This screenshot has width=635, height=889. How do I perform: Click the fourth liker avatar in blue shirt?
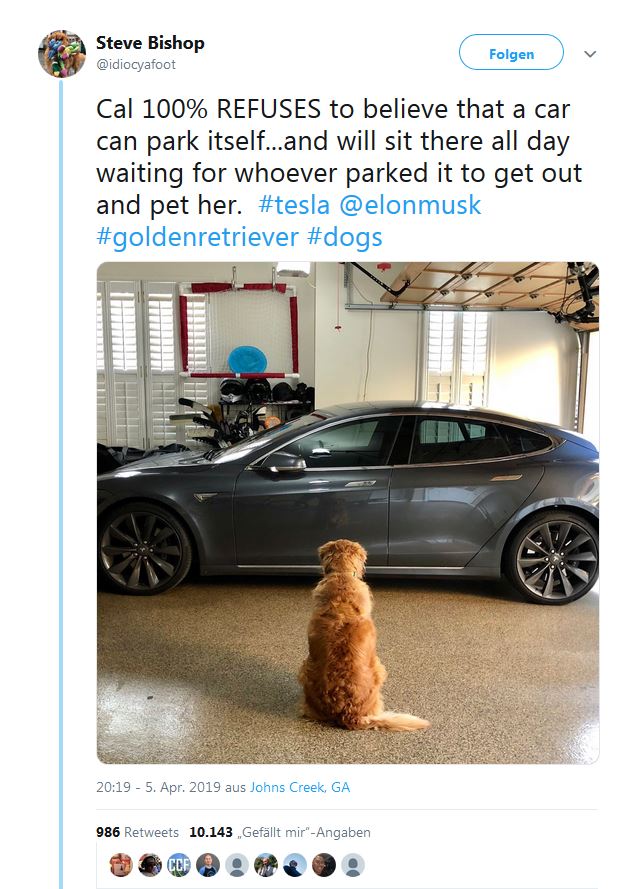(x=208, y=865)
